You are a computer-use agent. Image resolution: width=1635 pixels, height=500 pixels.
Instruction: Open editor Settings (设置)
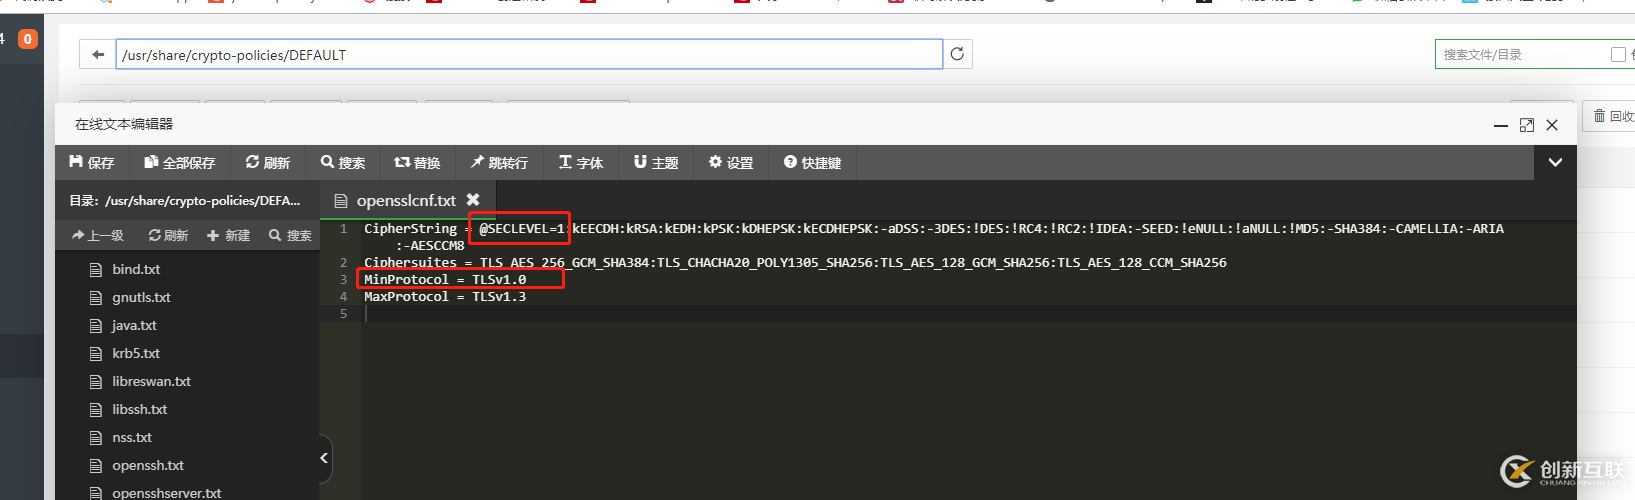(731, 163)
